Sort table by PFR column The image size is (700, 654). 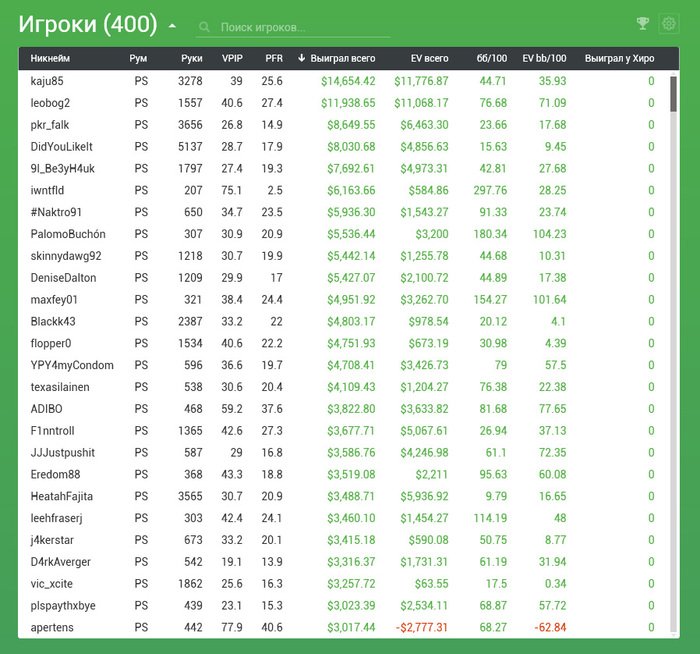(273, 58)
